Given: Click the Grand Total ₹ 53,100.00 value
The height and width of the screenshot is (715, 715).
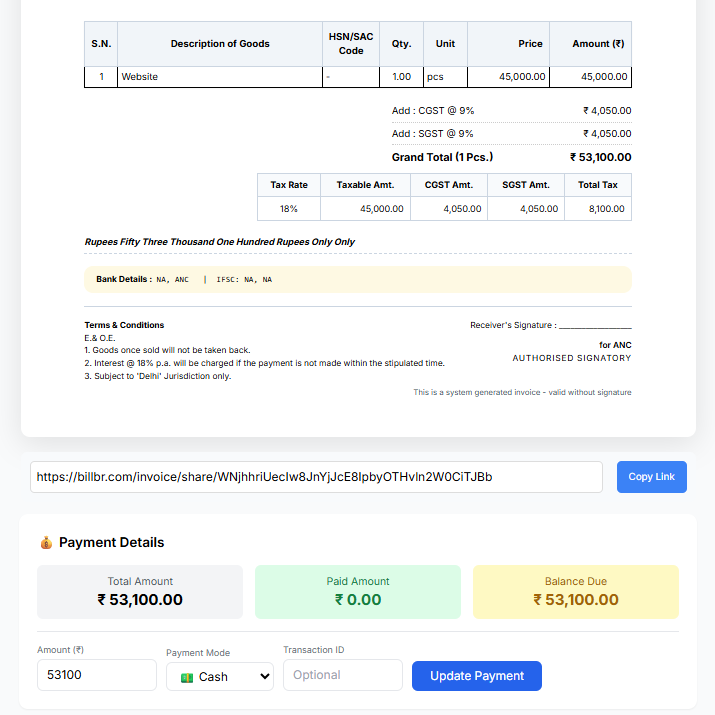Looking at the screenshot, I should tap(600, 157).
